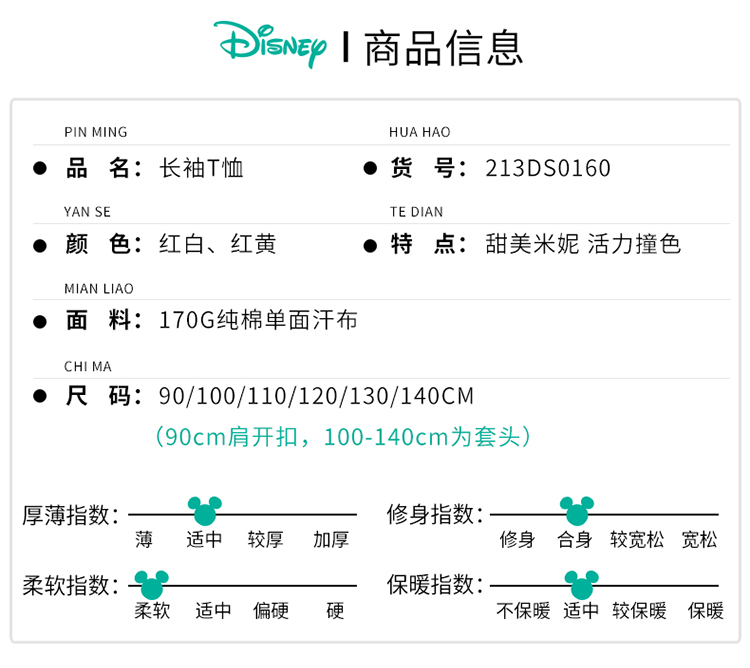Click 硬 at the softness scale's end
The image size is (750, 668).
pyautogui.click(x=335, y=610)
